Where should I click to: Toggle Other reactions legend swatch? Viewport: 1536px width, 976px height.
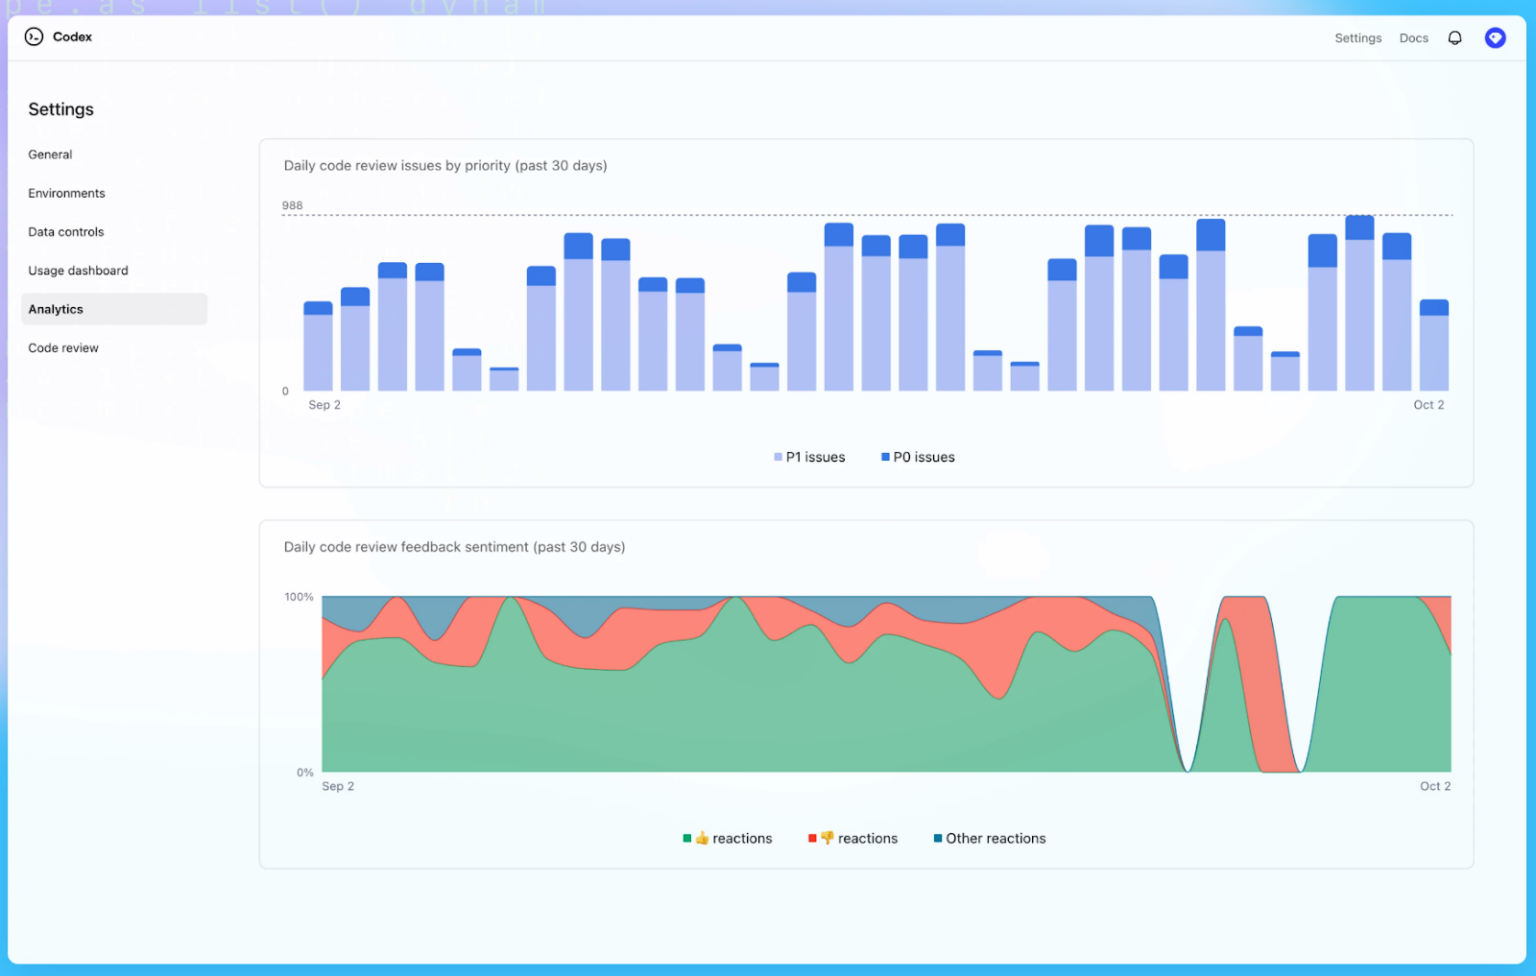click(x=938, y=838)
